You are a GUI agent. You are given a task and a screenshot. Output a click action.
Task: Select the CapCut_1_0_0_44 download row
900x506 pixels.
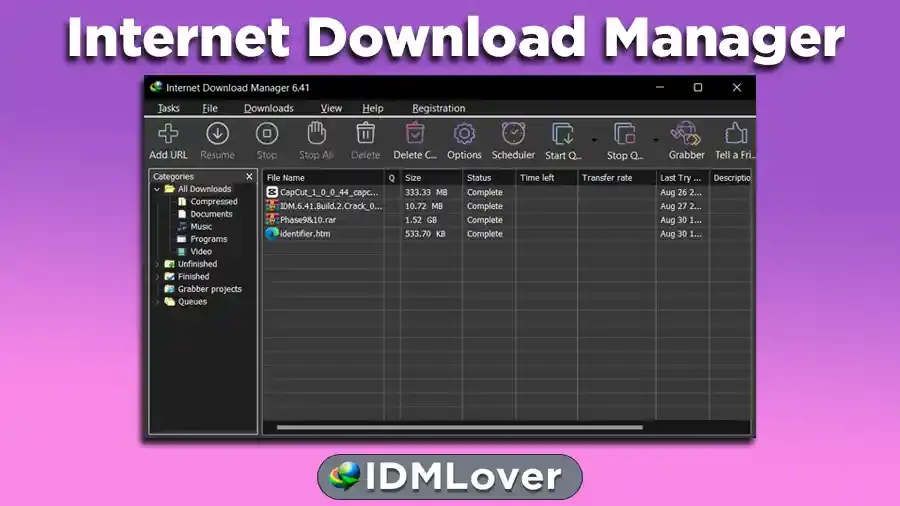click(507, 192)
